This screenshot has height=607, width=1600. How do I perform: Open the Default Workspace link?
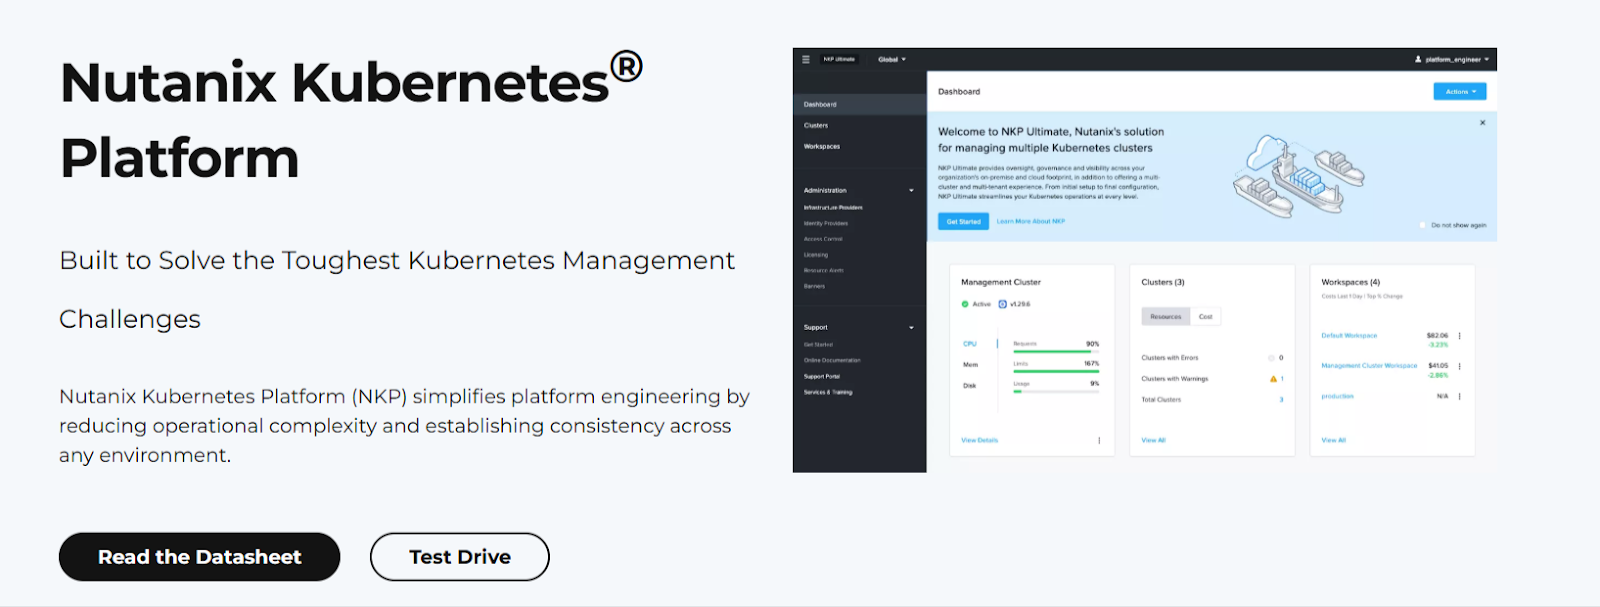tap(1349, 336)
